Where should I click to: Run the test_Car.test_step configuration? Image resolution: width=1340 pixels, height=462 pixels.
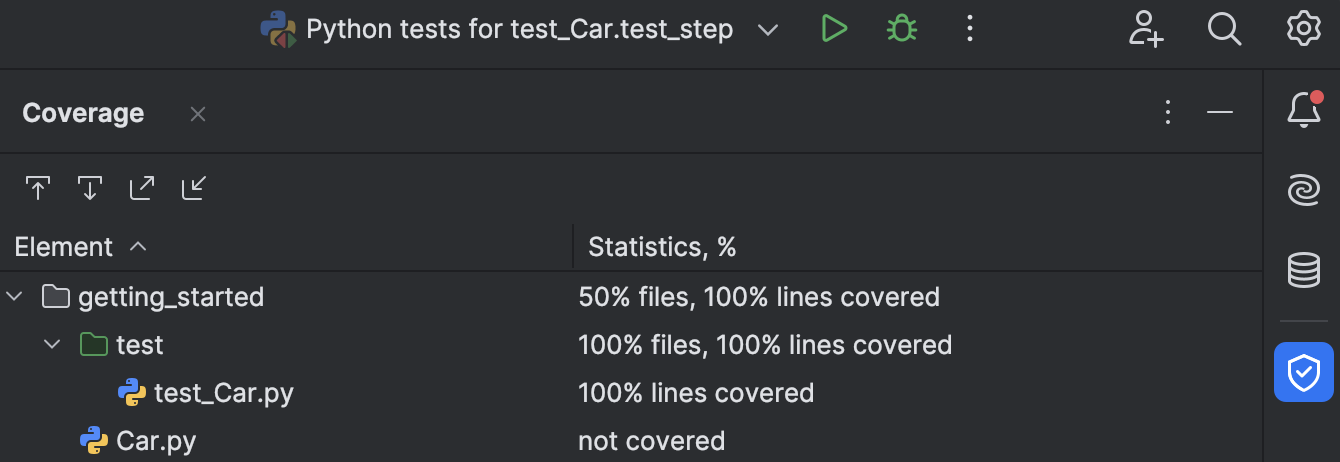point(834,29)
